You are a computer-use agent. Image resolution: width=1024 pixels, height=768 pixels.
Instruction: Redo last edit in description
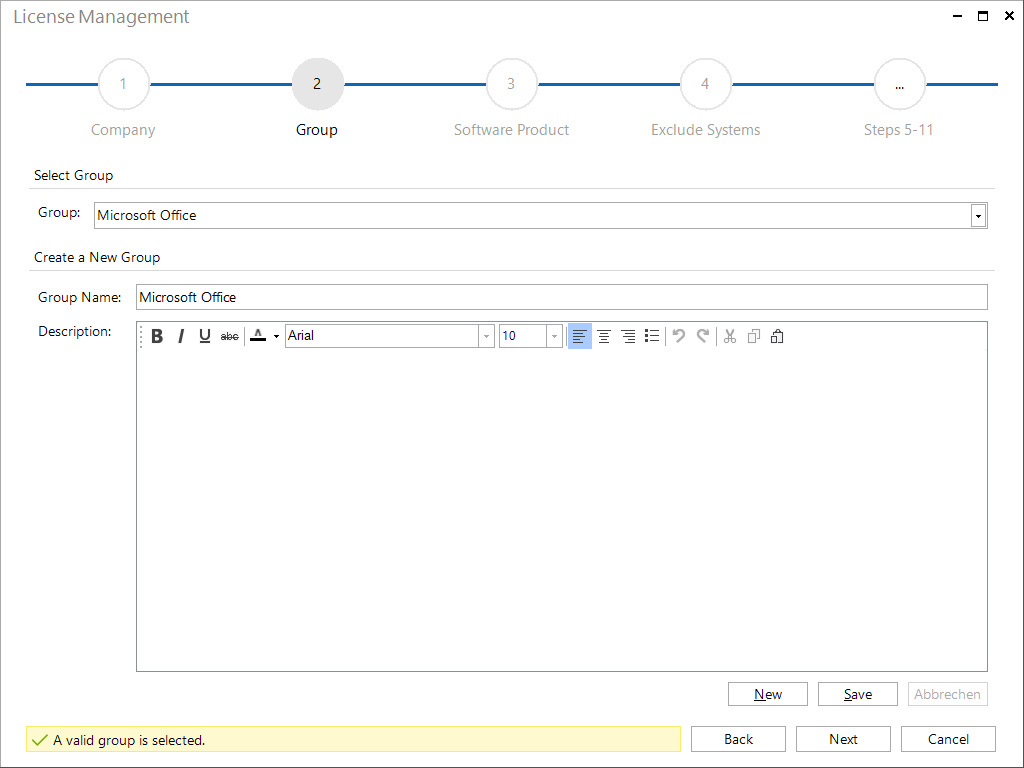tap(703, 336)
